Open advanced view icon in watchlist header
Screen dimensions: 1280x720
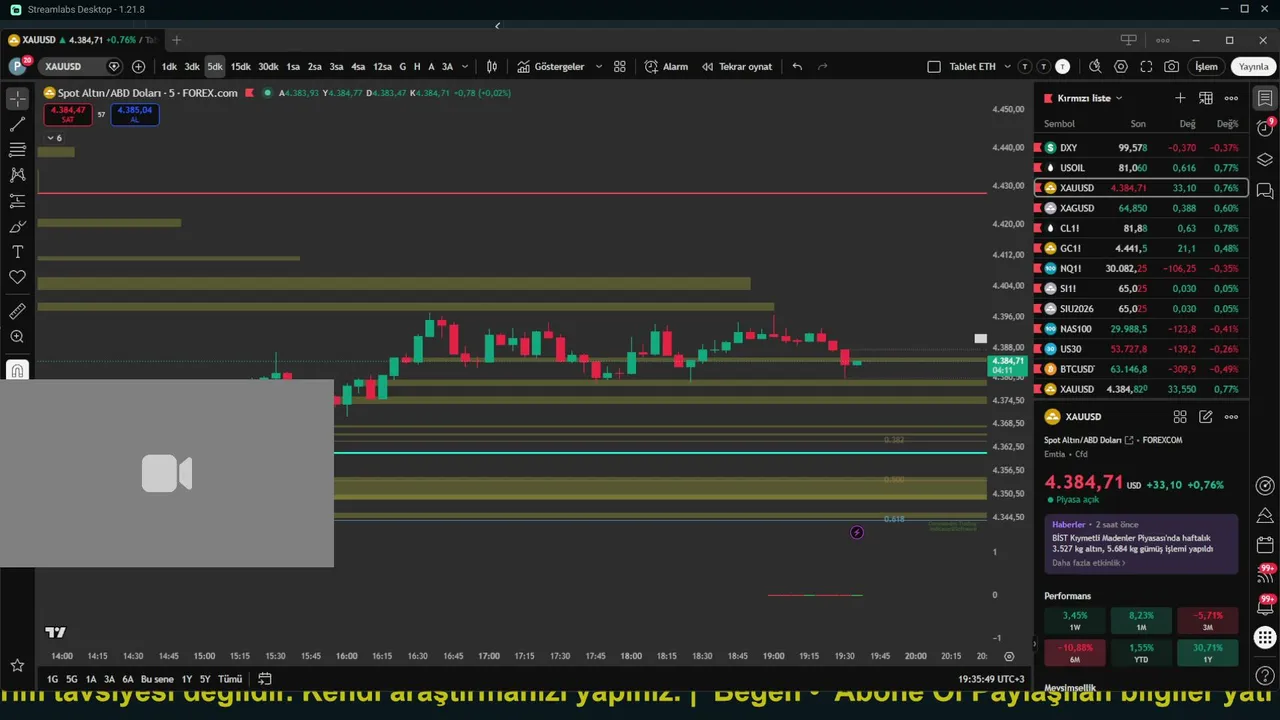coord(1206,98)
